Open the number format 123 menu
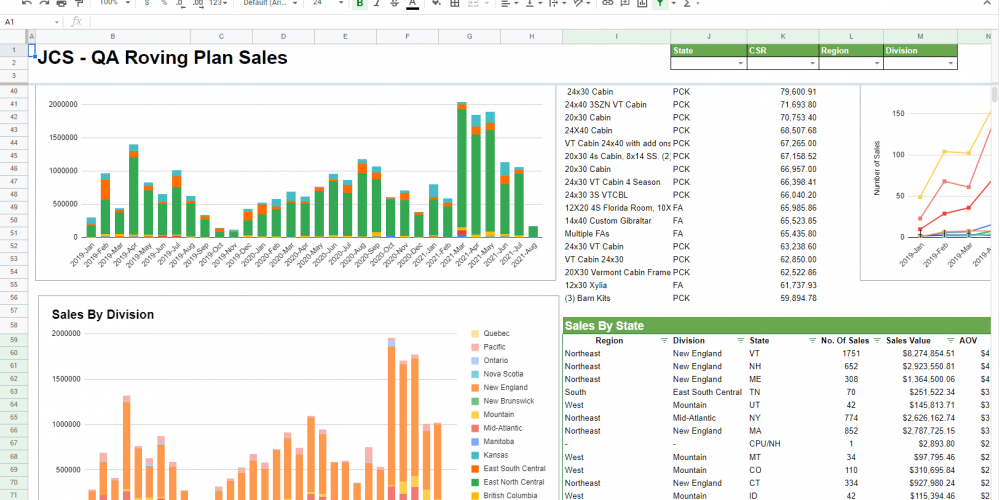 click(x=217, y=3)
